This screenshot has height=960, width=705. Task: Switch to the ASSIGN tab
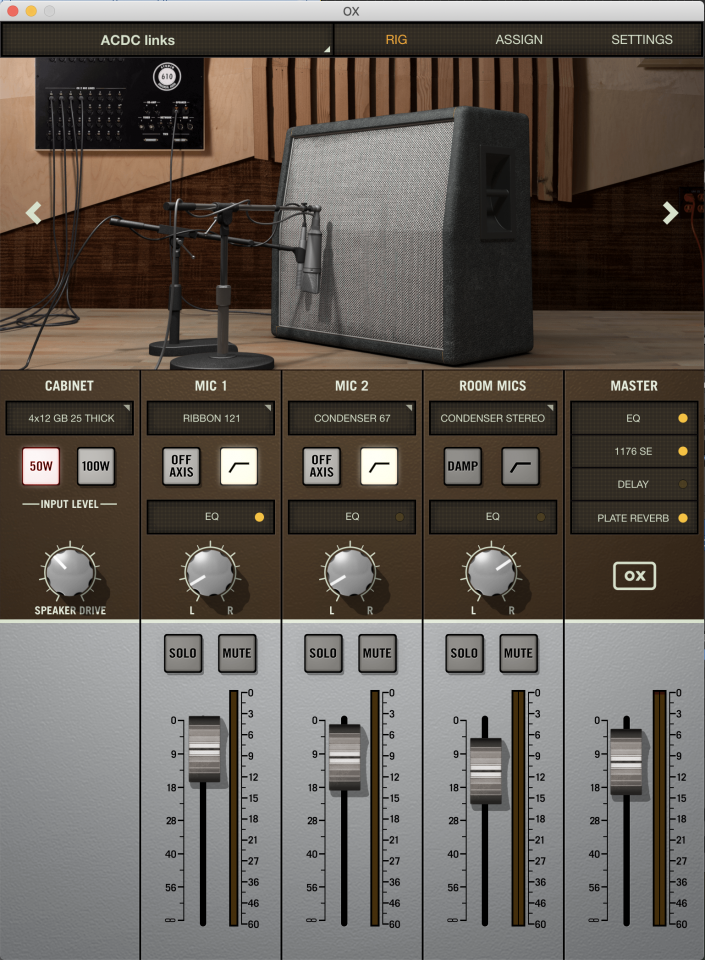tap(519, 40)
